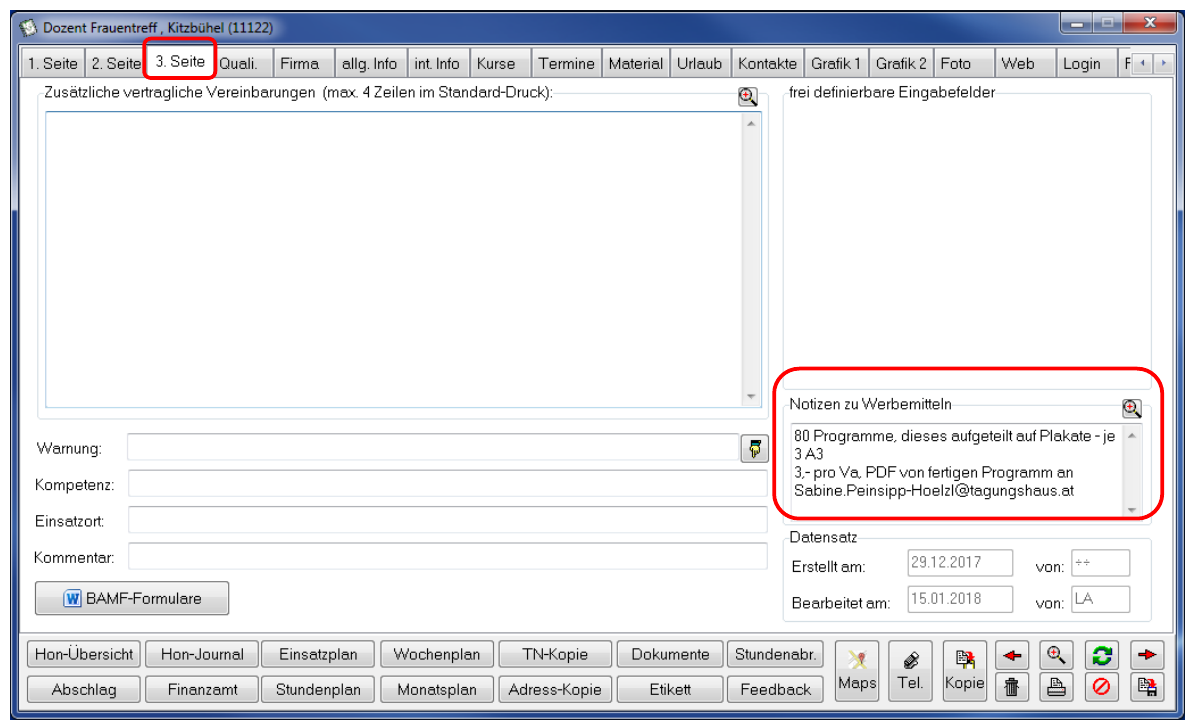Refresh data with the green arrows icon
Image resolution: width=1194 pixels, height=728 pixels.
1101,655
